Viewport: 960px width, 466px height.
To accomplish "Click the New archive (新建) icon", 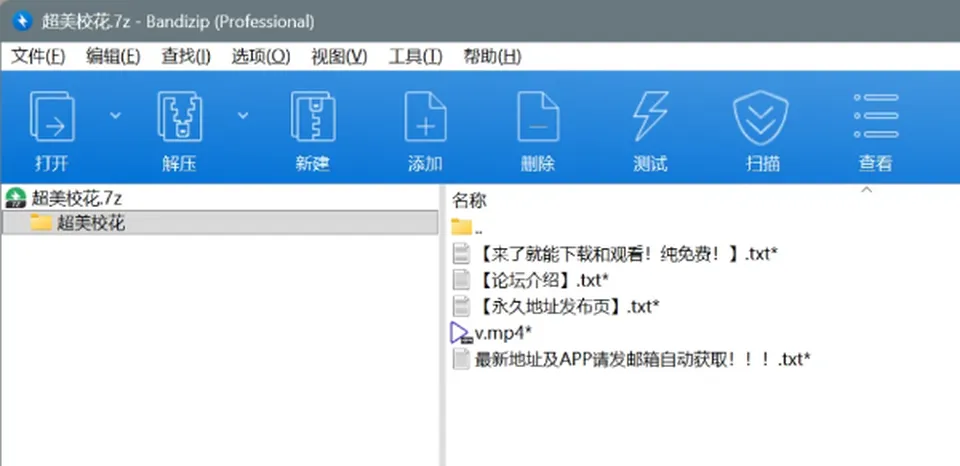I will pos(313,116).
